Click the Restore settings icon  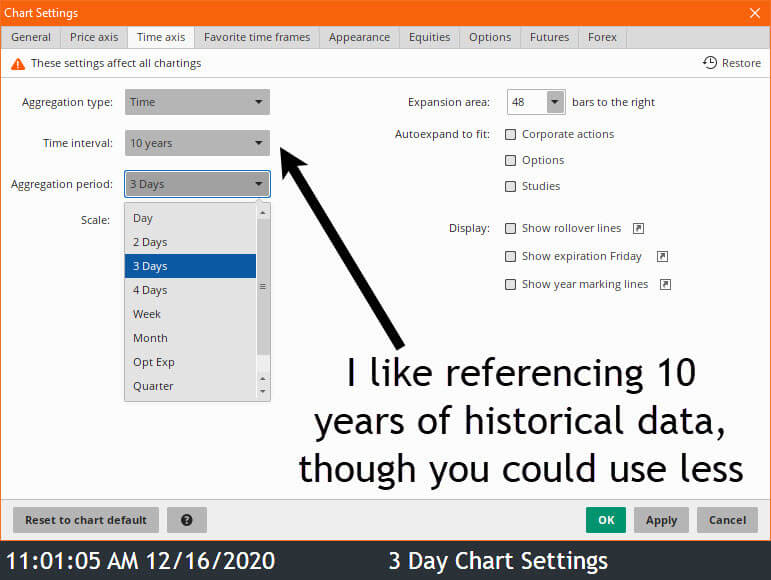point(710,63)
